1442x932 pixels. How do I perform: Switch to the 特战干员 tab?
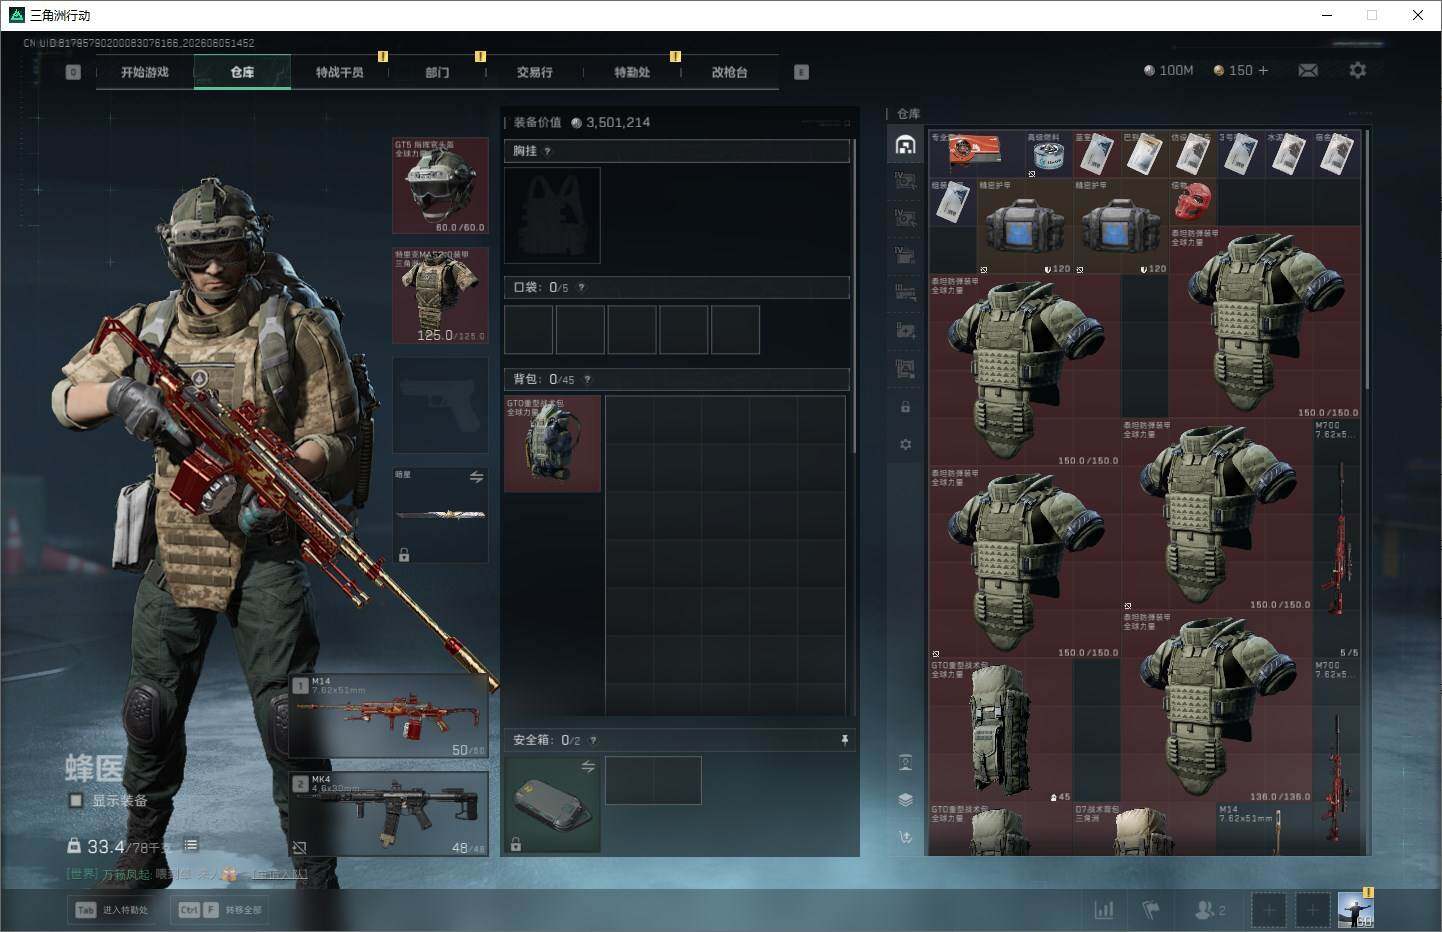tap(340, 72)
